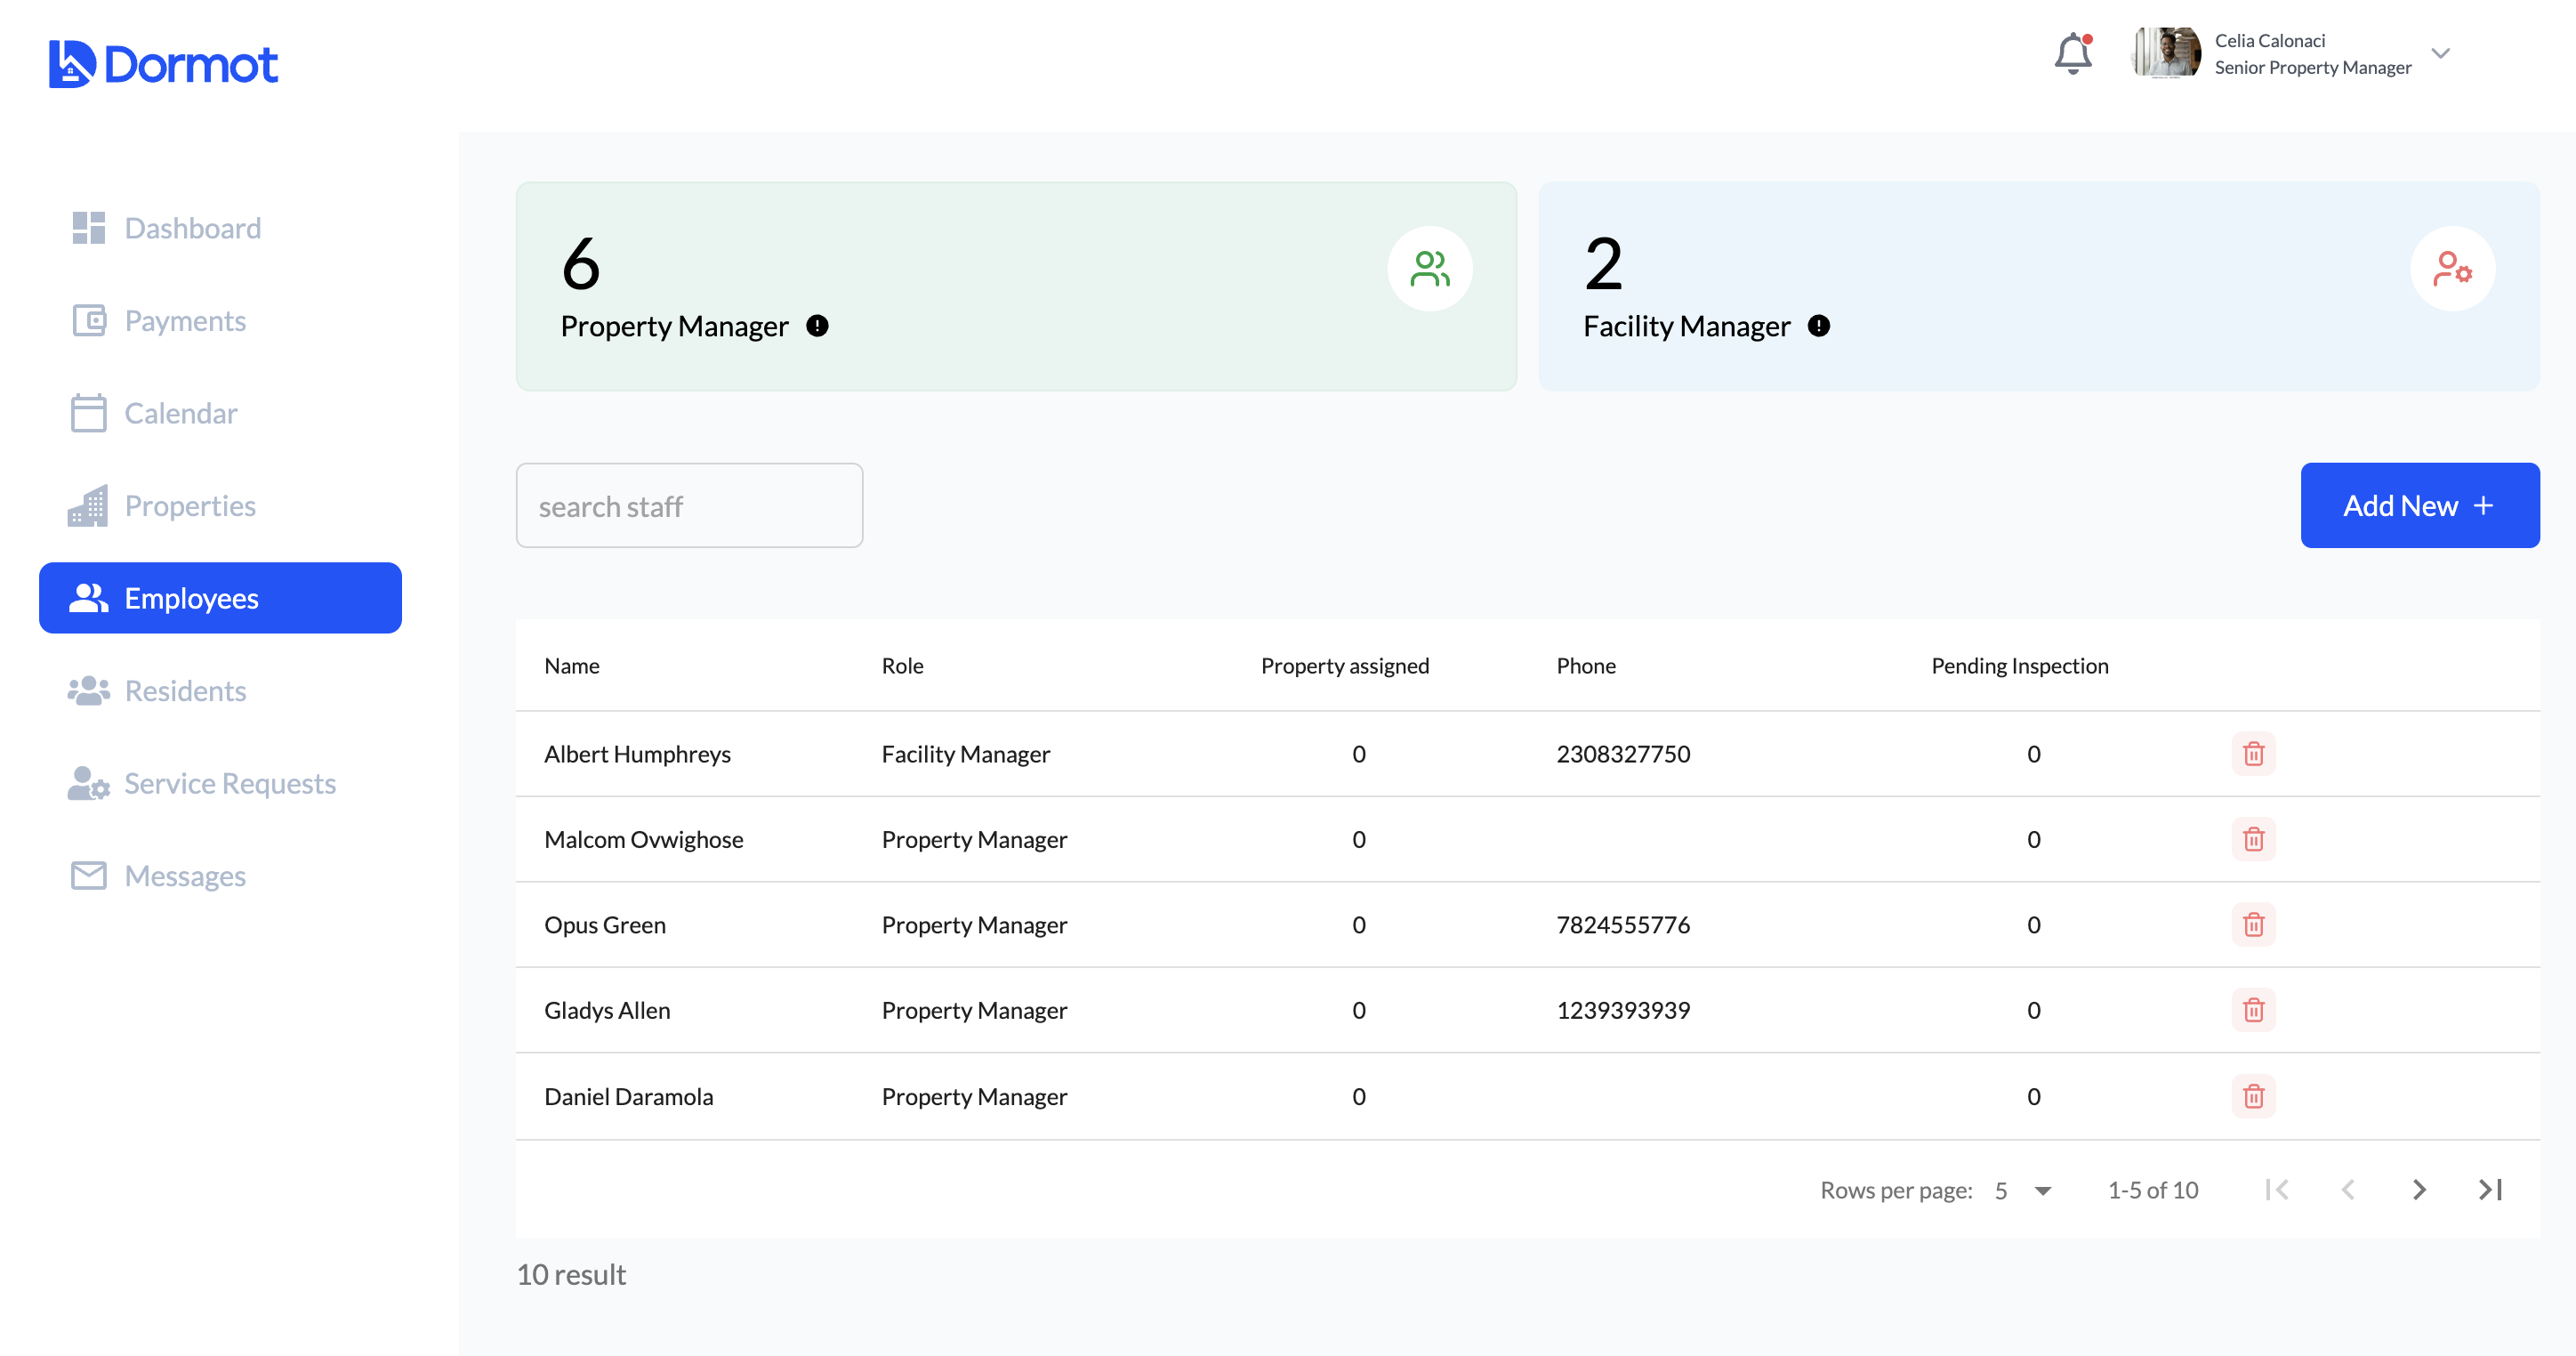Click the green Property Manager users icon
The width and height of the screenshot is (2576, 1356).
click(1430, 269)
